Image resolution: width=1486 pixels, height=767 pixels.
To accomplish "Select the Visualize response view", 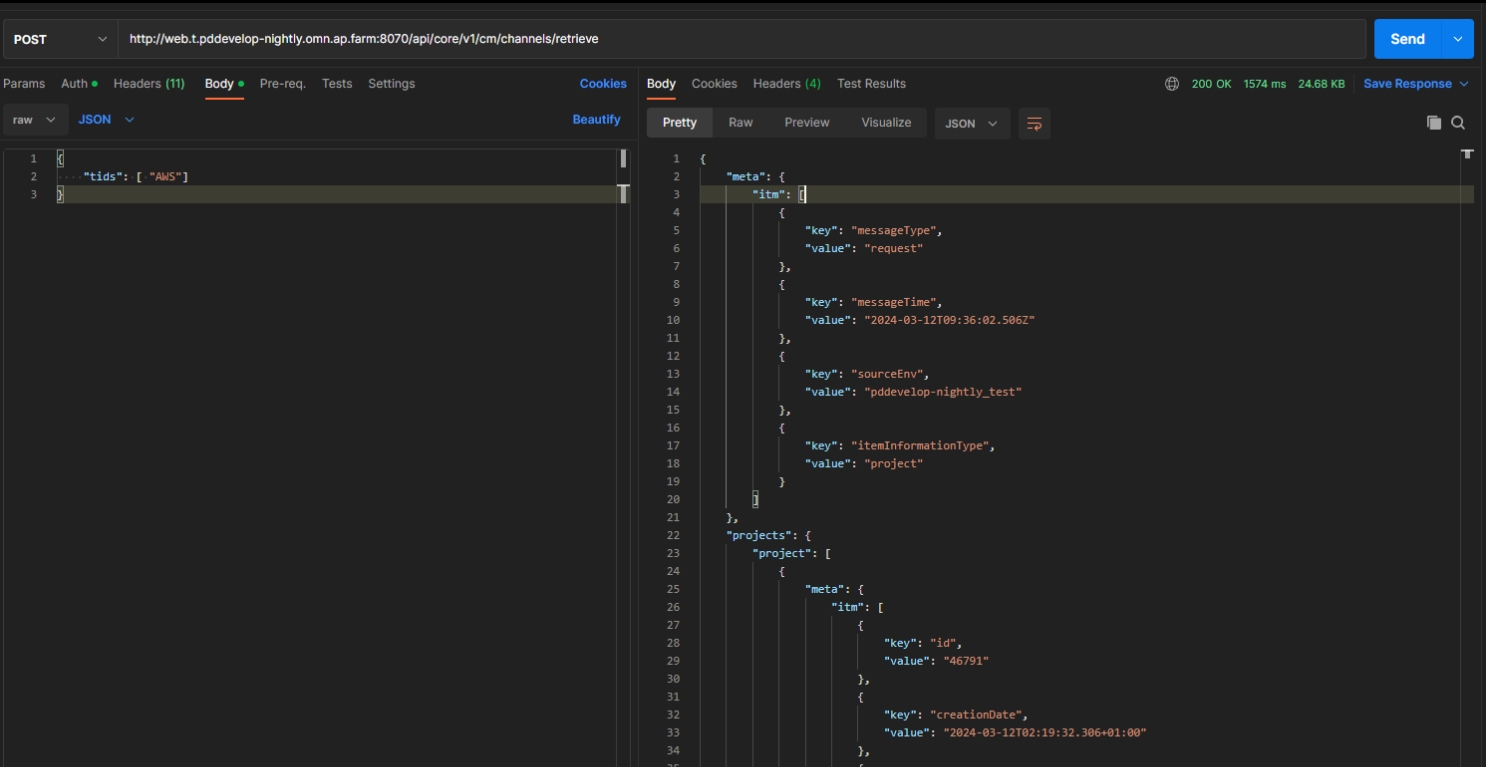I will [886, 123].
